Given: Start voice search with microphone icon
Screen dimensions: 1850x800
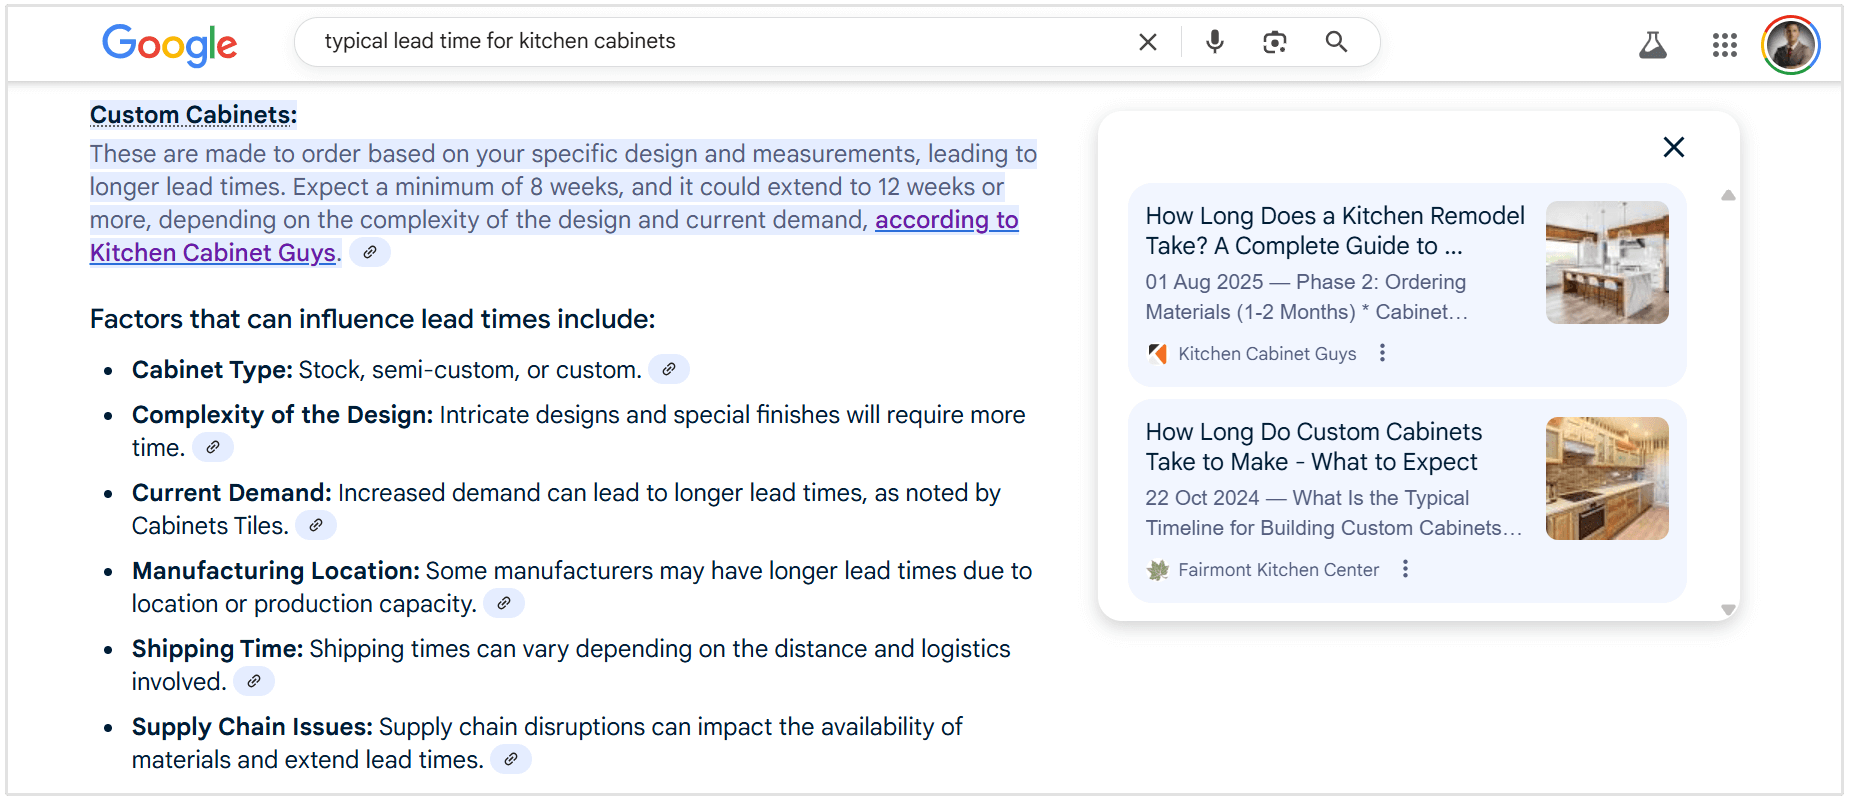Looking at the screenshot, I should (x=1215, y=42).
